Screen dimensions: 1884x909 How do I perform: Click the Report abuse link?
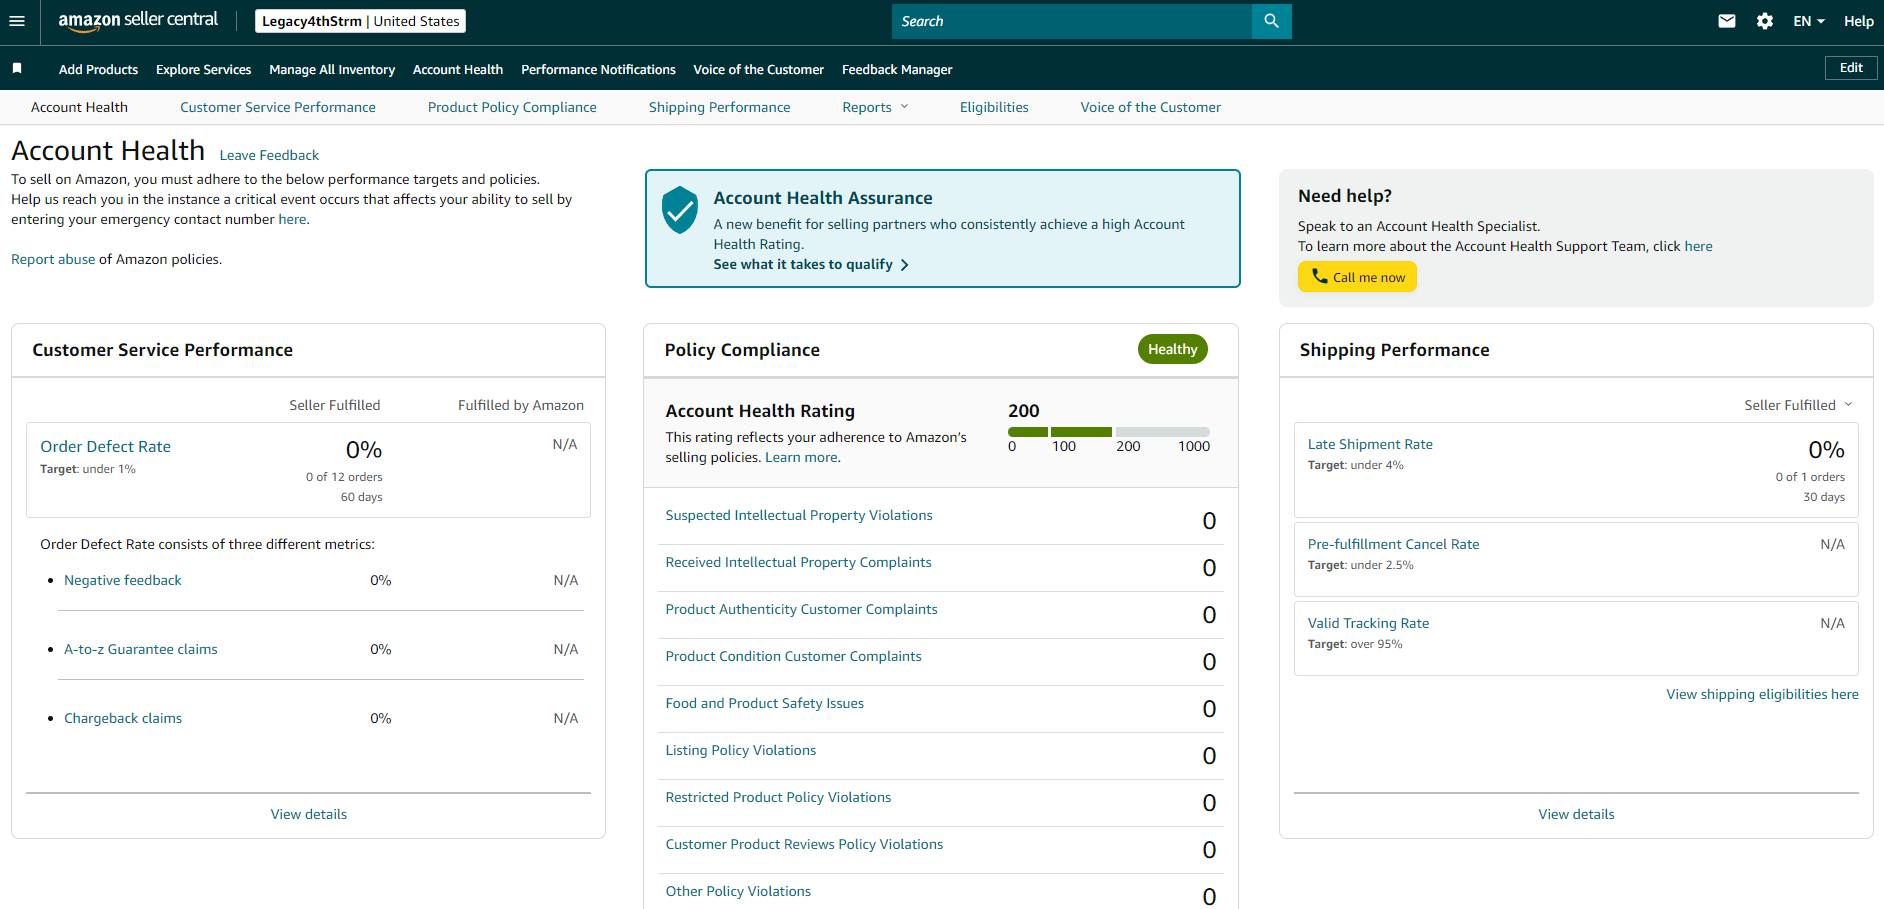[x=53, y=259]
